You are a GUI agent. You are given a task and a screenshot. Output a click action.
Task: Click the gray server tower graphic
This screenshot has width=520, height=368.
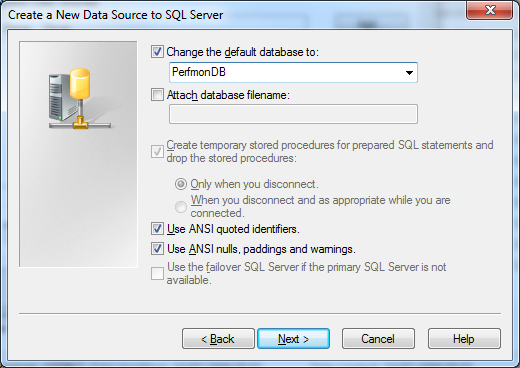[x=59, y=97]
